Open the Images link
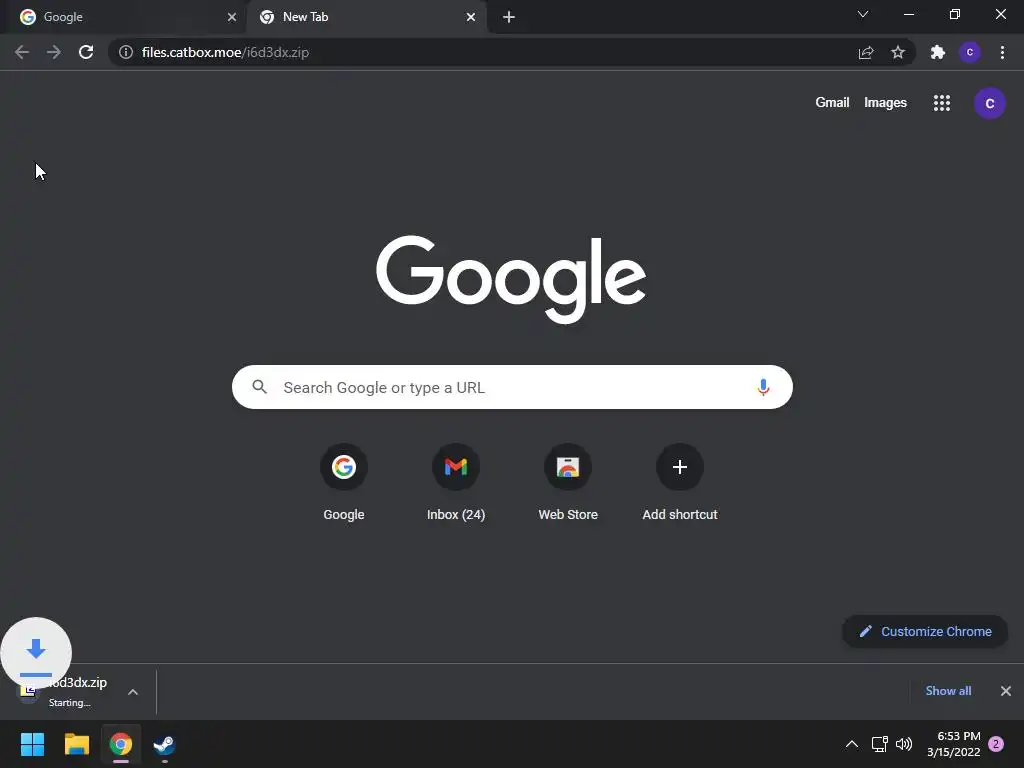The image size is (1024, 768). coord(885,103)
